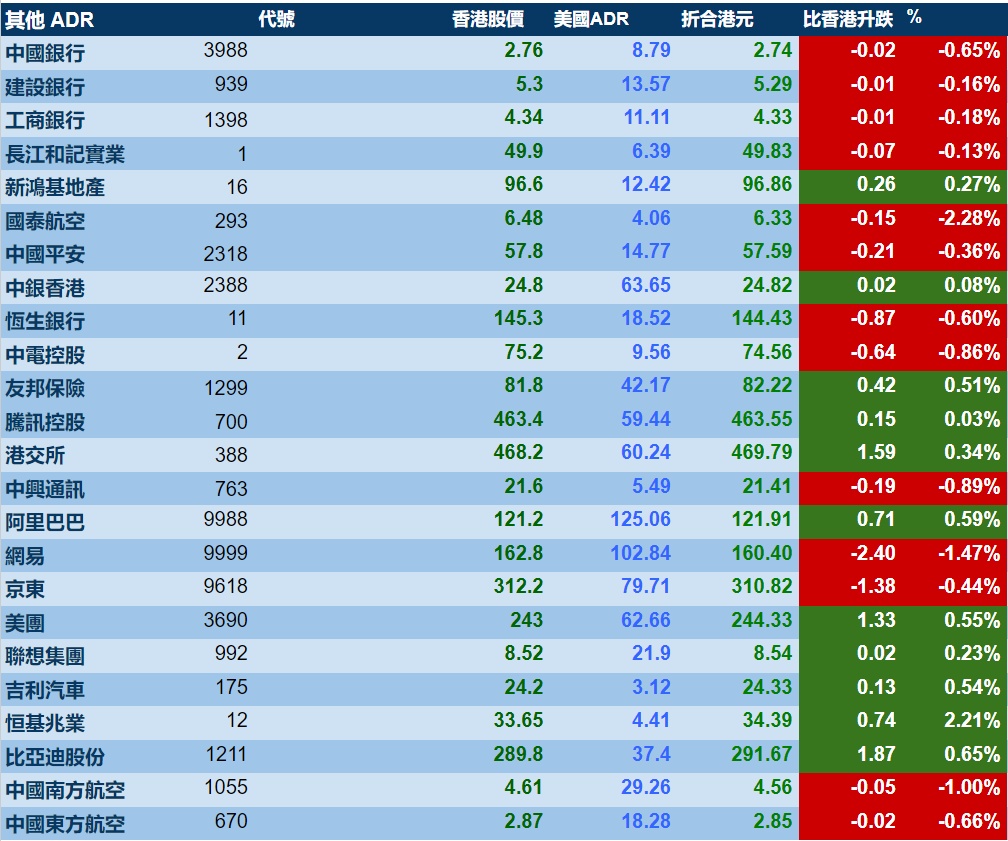Select the 比香港升跌 column header
1008x841 pixels.
click(848, 19)
